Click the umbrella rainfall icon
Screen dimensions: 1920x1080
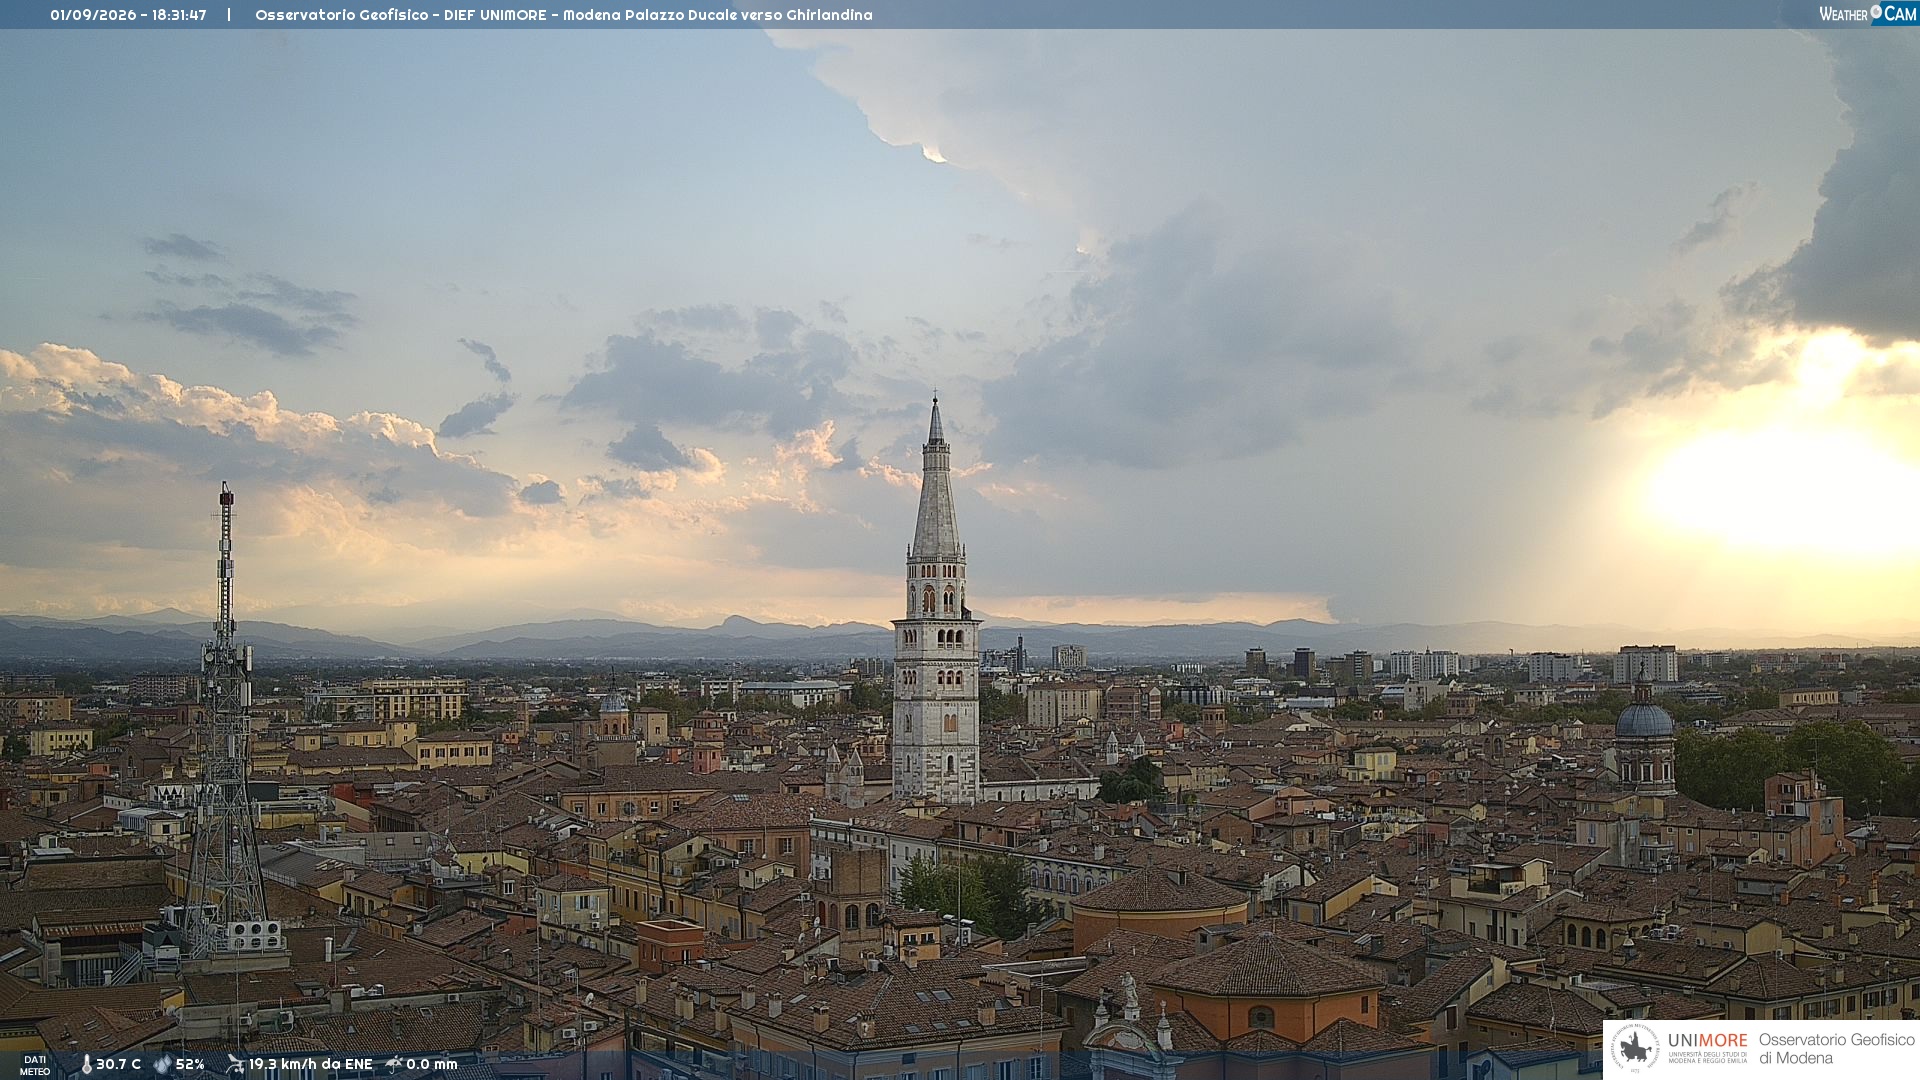pyautogui.click(x=394, y=1064)
